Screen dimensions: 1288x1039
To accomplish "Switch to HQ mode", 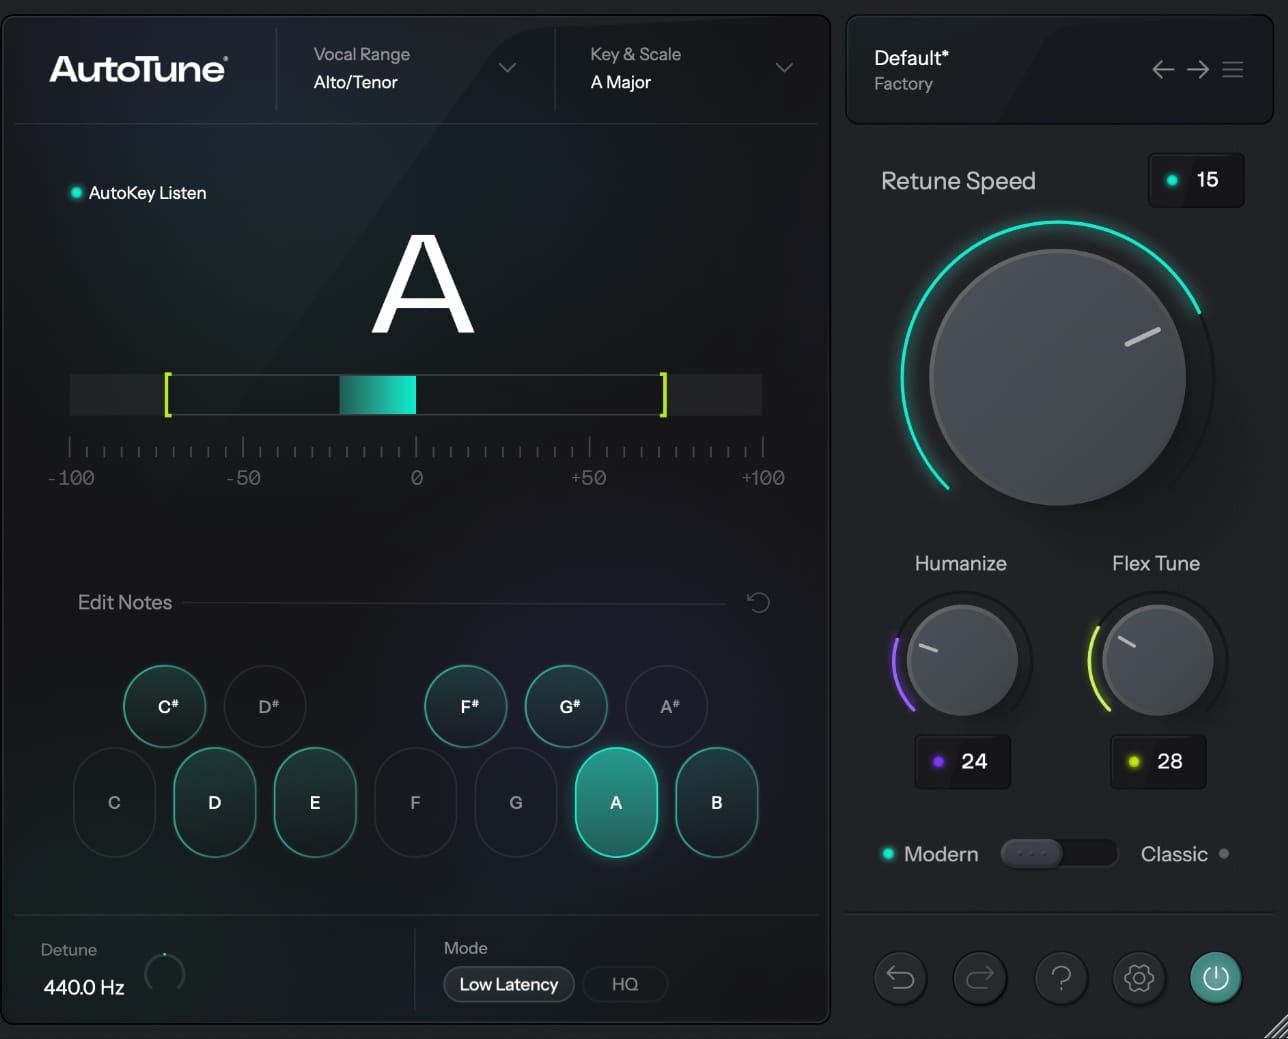I will [625, 984].
